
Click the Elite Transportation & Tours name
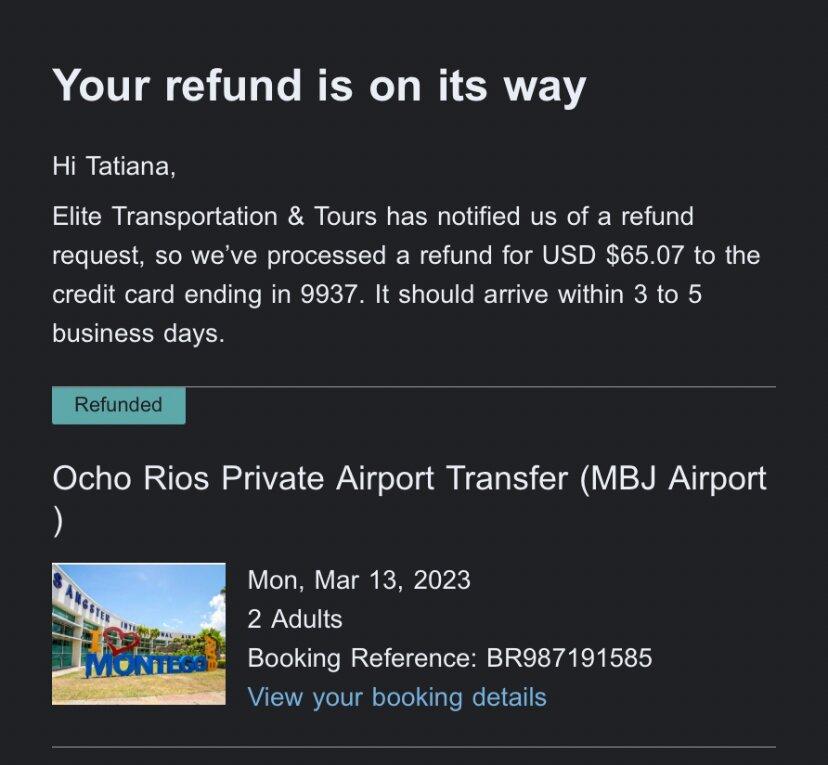[214, 216]
